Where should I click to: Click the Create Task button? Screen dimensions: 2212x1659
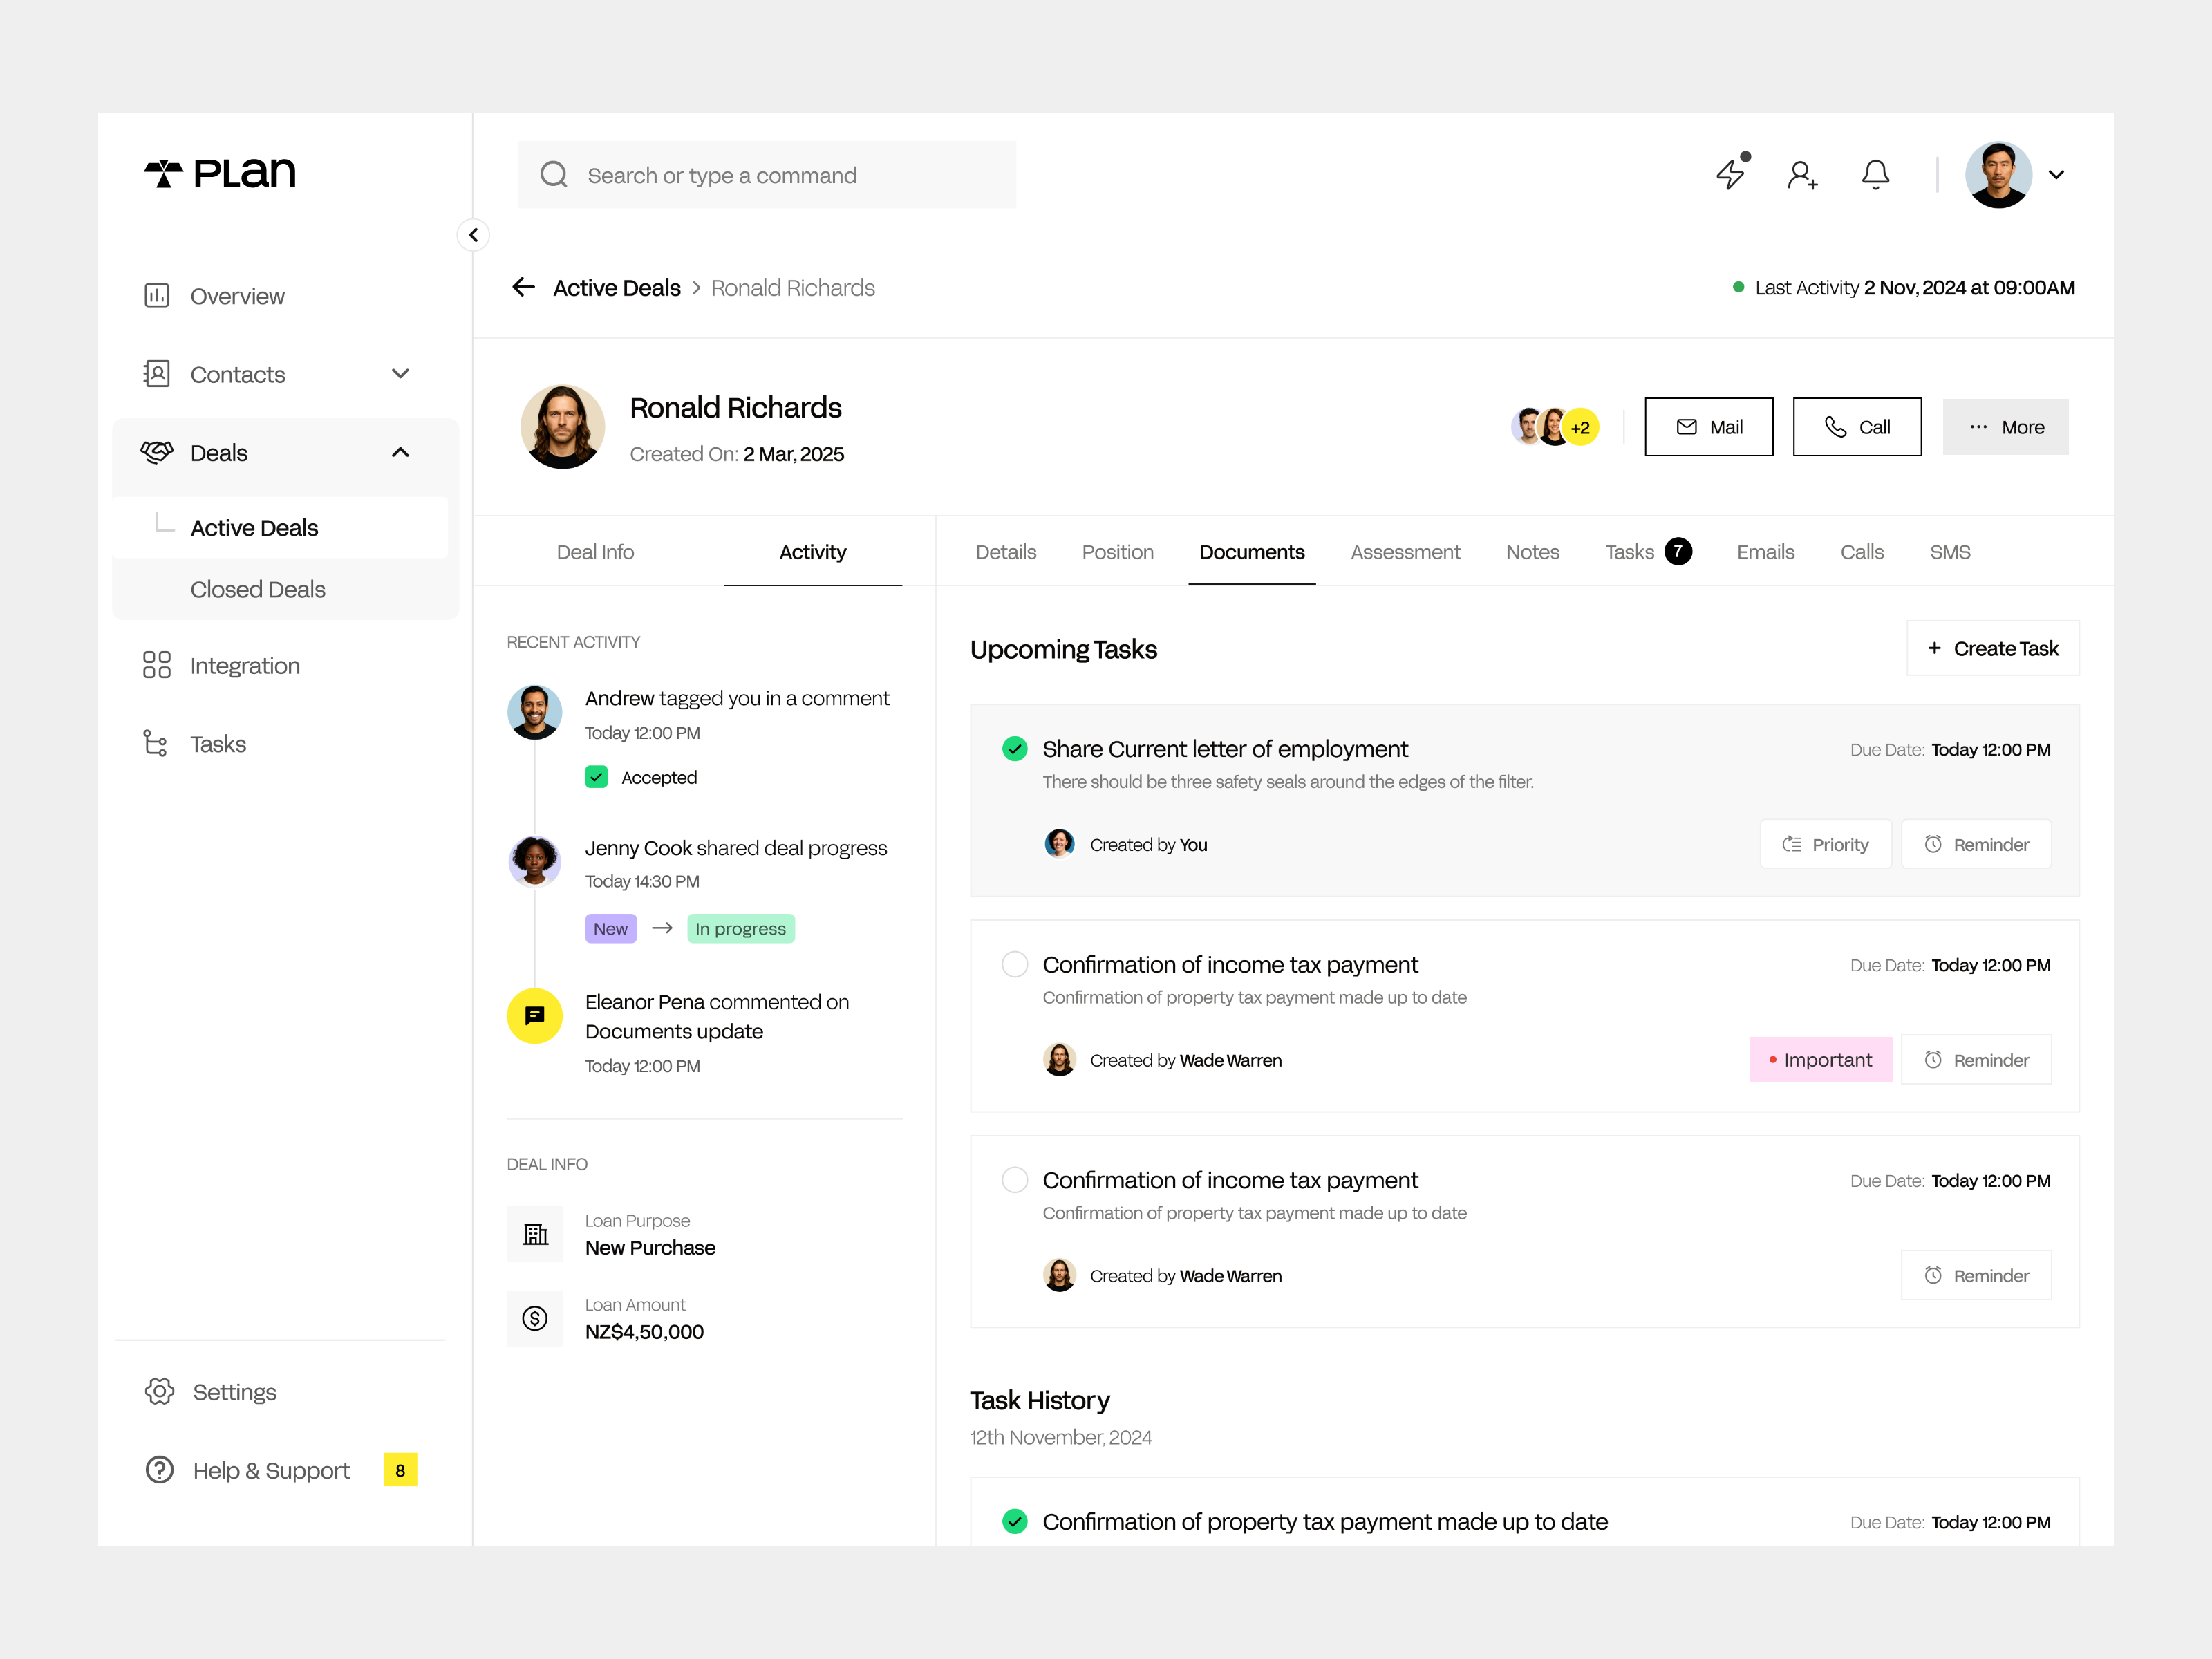point(1992,647)
